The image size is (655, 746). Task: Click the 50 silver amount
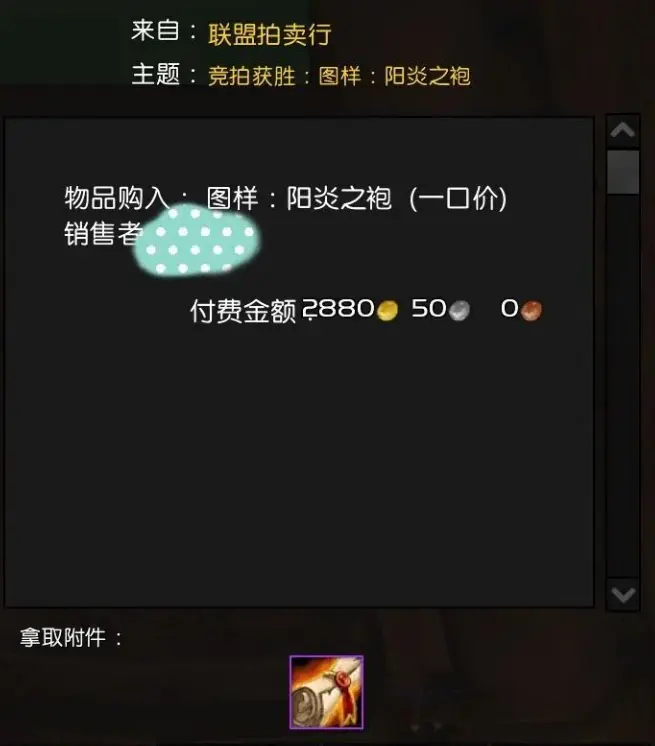(x=429, y=308)
